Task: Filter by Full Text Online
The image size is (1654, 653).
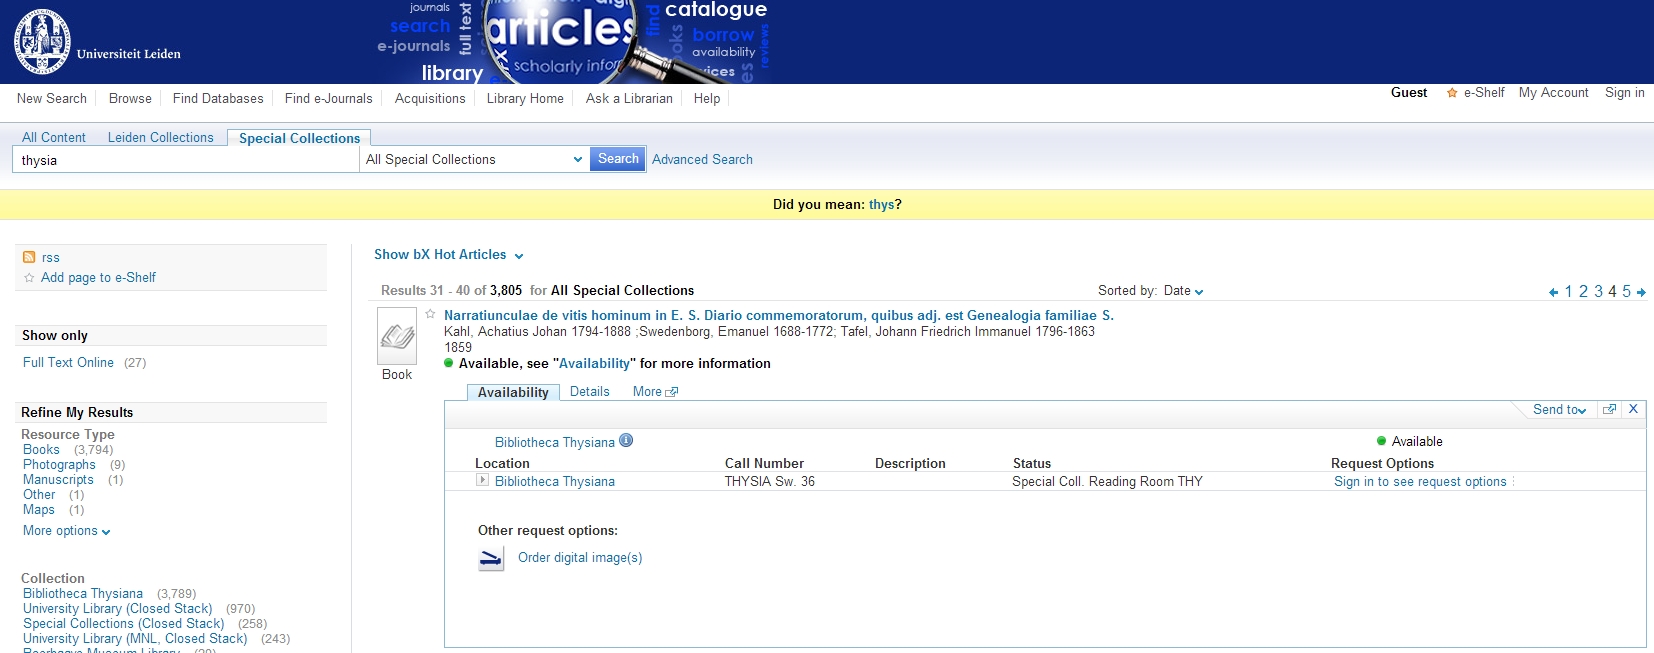Action: (68, 362)
